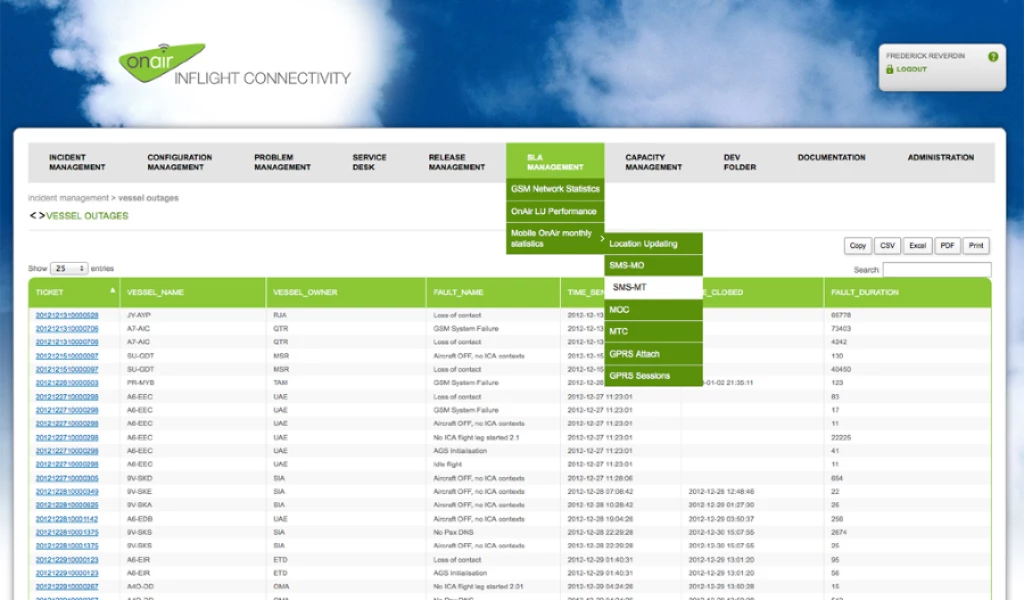Image resolution: width=1024 pixels, height=600 pixels.
Task: Select GPRS Sessions in the submenu
Action: (653, 376)
